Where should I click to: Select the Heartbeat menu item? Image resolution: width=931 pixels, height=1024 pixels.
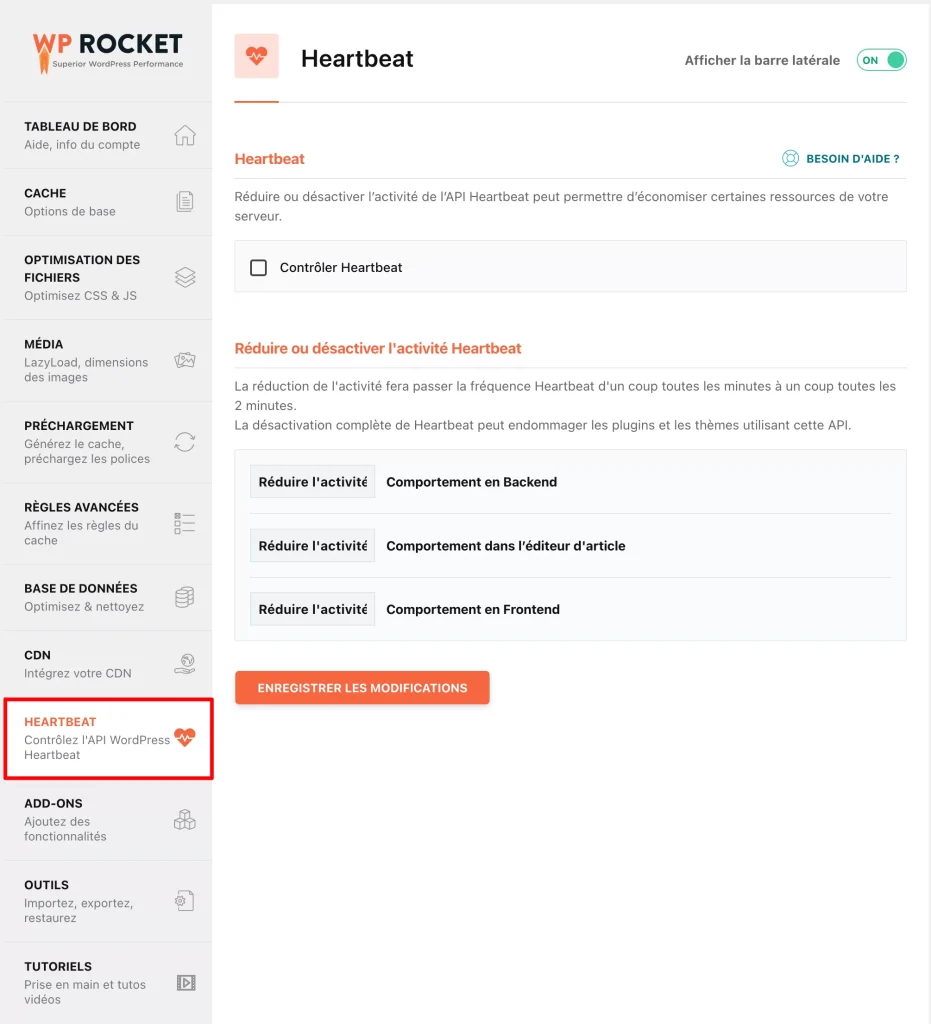click(x=108, y=739)
